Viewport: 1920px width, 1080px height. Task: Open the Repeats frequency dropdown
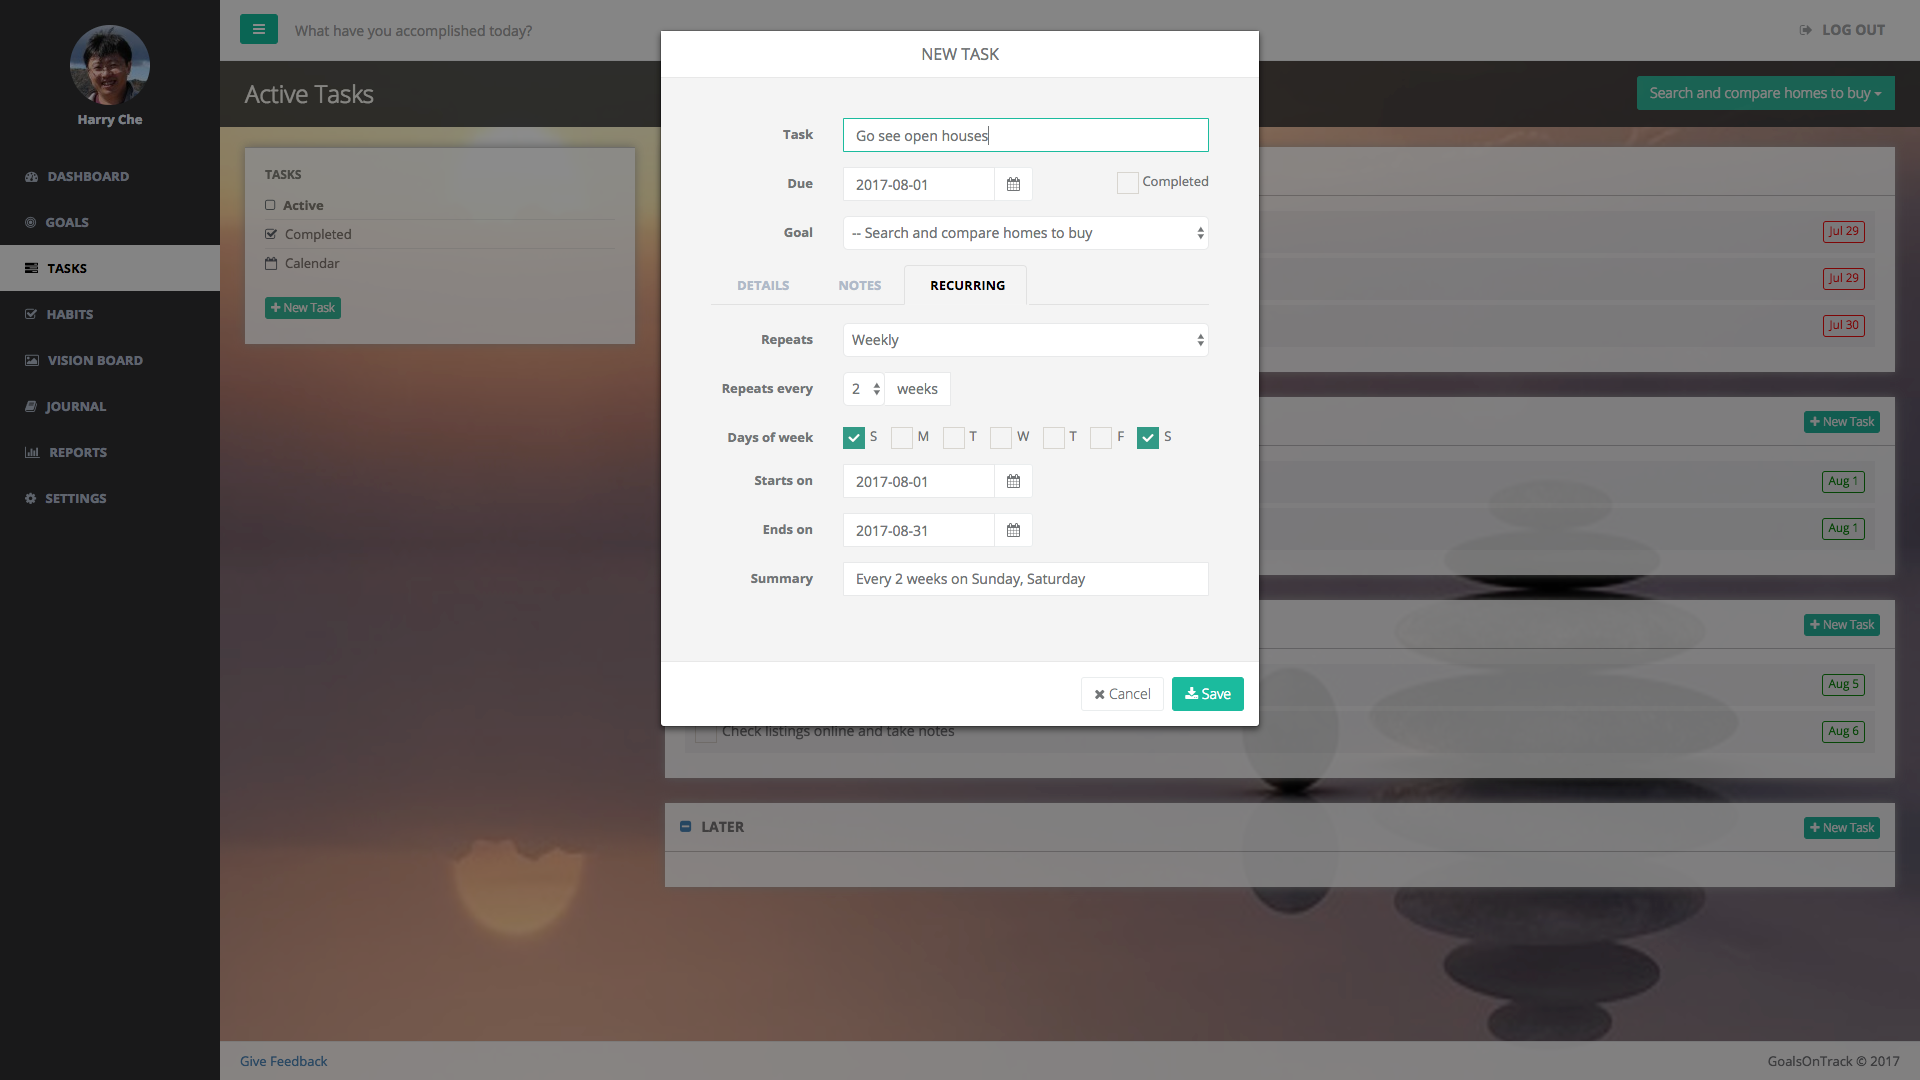click(1025, 340)
